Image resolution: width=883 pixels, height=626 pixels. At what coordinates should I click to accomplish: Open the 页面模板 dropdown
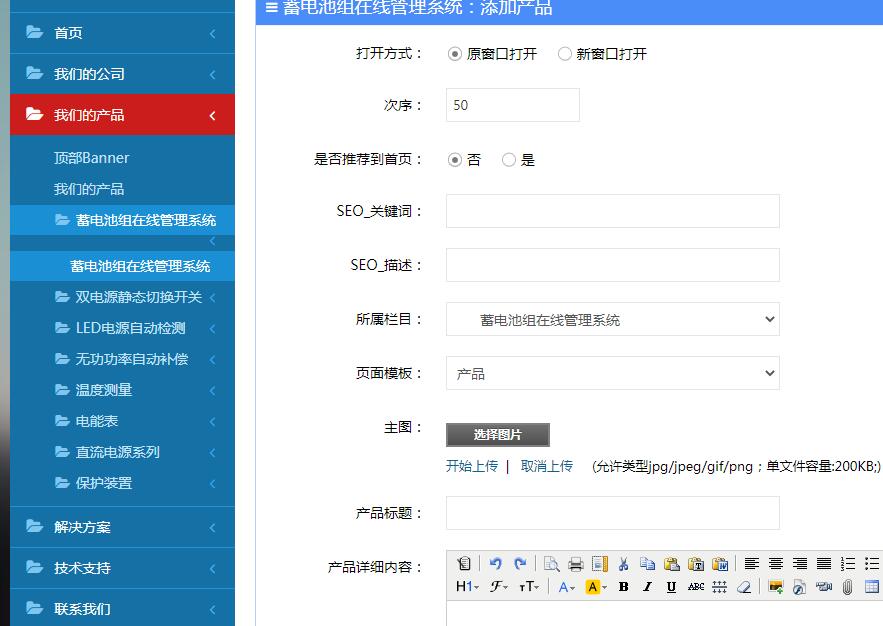coord(612,374)
